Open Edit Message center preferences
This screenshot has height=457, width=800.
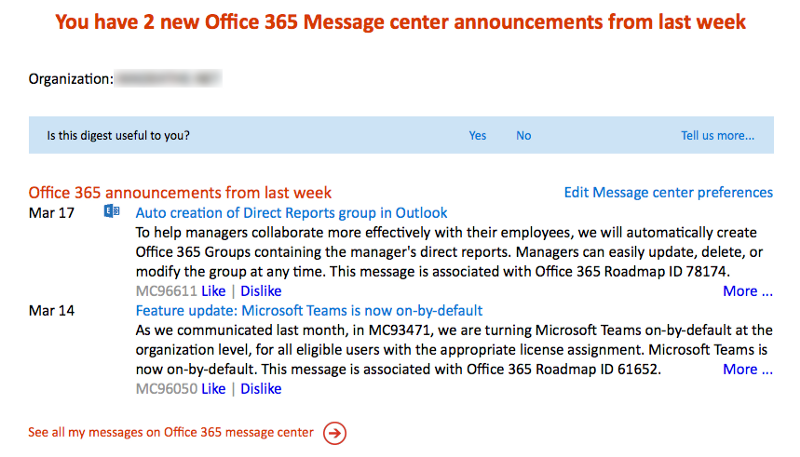668,192
